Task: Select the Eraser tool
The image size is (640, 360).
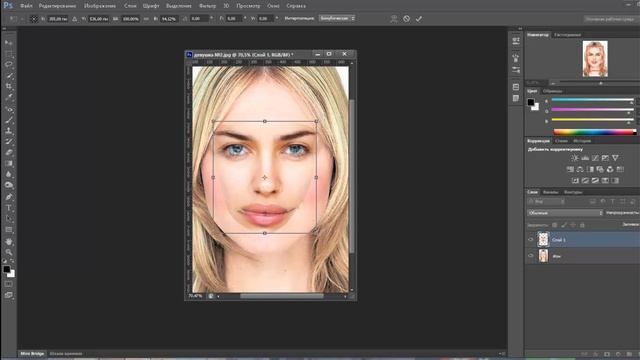Action: point(9,153)
